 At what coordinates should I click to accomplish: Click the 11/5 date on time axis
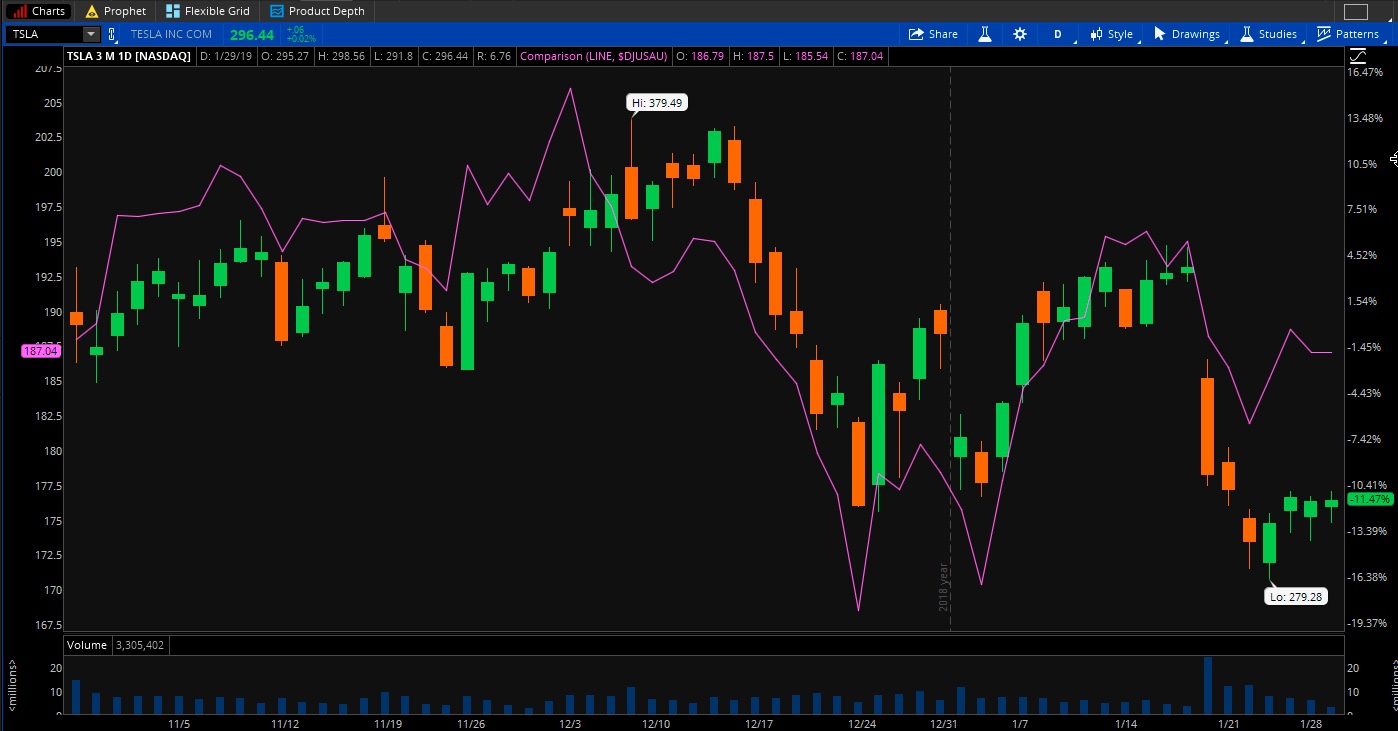pyautogui.click(x=179, y=723)
